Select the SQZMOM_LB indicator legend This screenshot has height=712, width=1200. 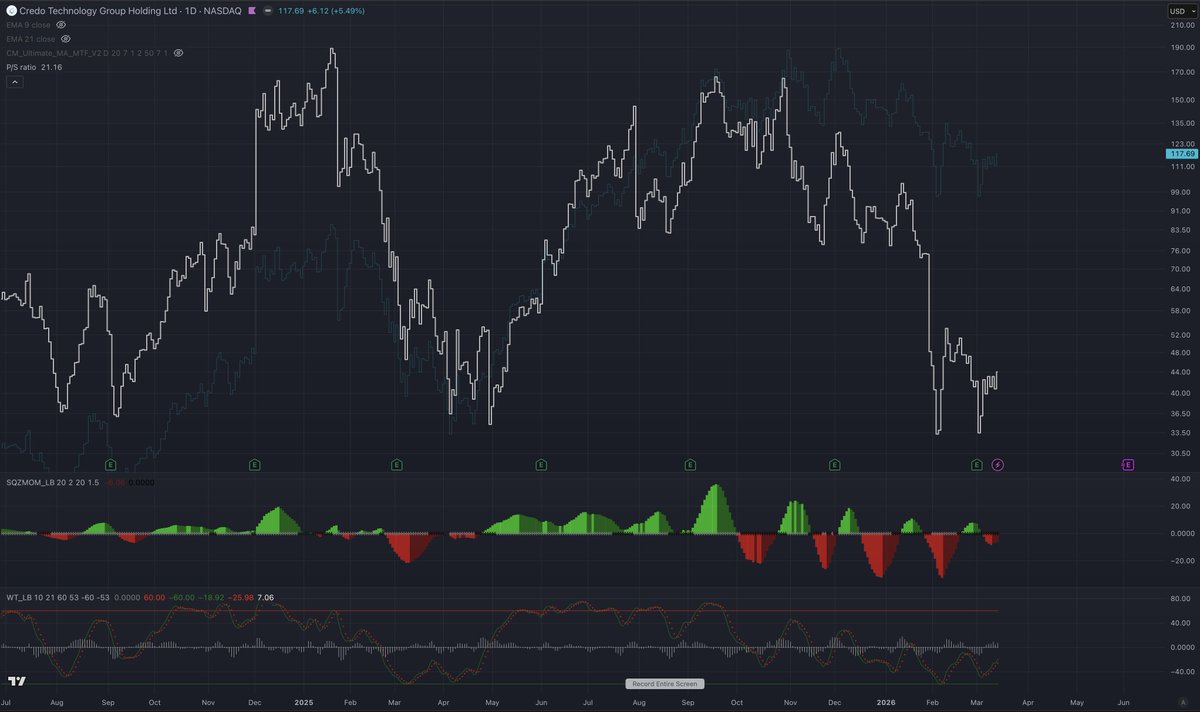tap(54, 481)
